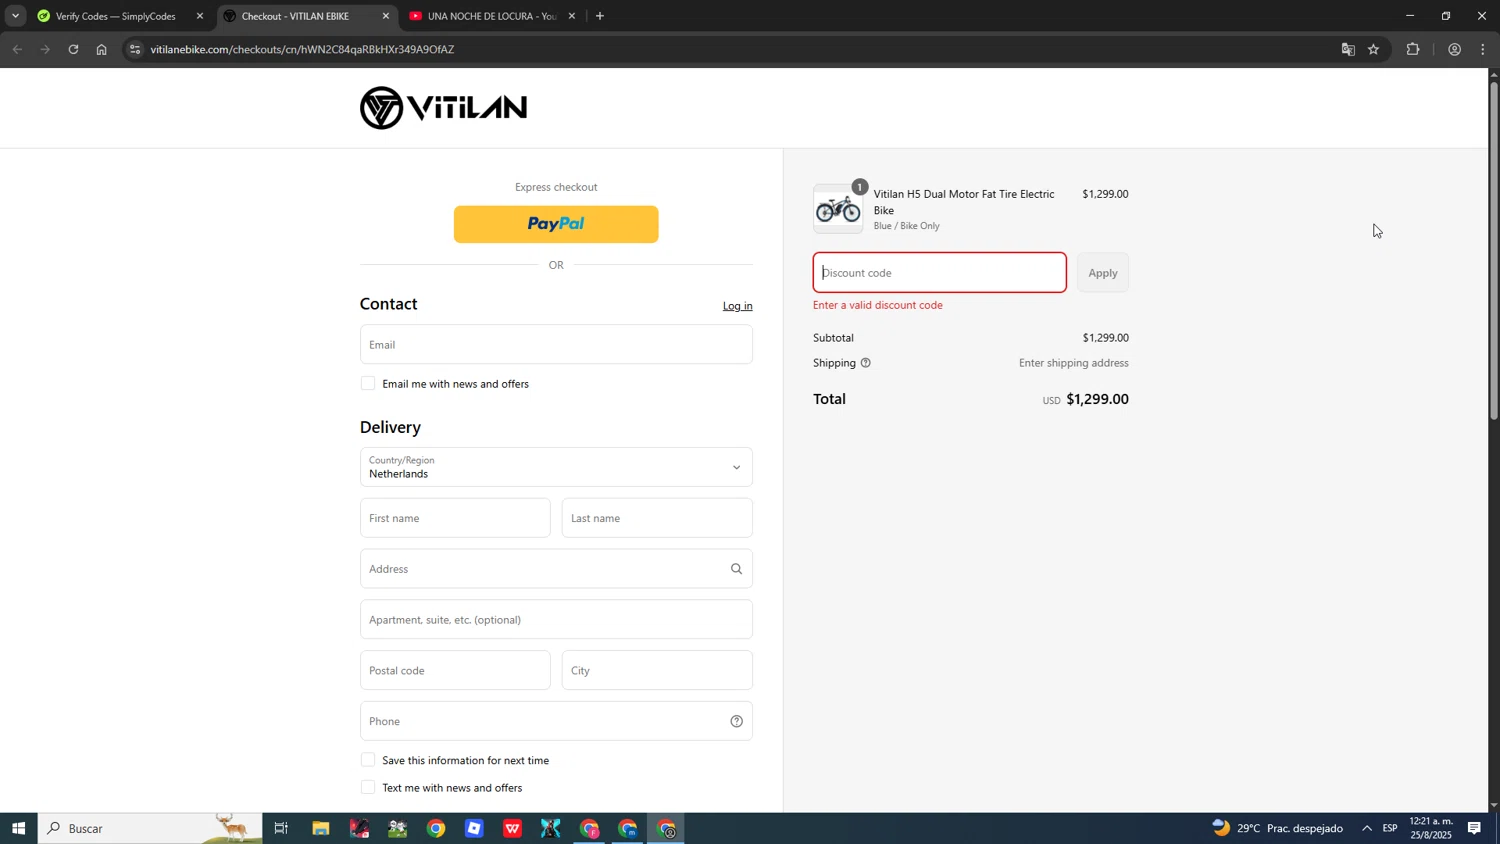Click the address search magnifier icon
This screenshot has width=1500, height=844.
tap(736, 569)
